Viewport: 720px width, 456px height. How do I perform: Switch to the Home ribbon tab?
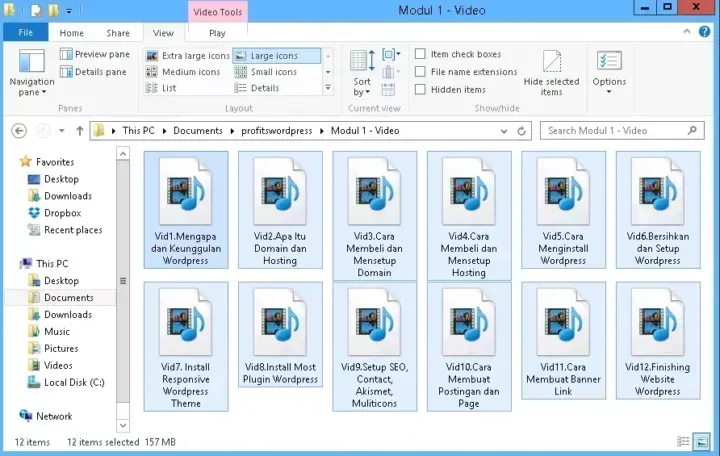(72, 33)
